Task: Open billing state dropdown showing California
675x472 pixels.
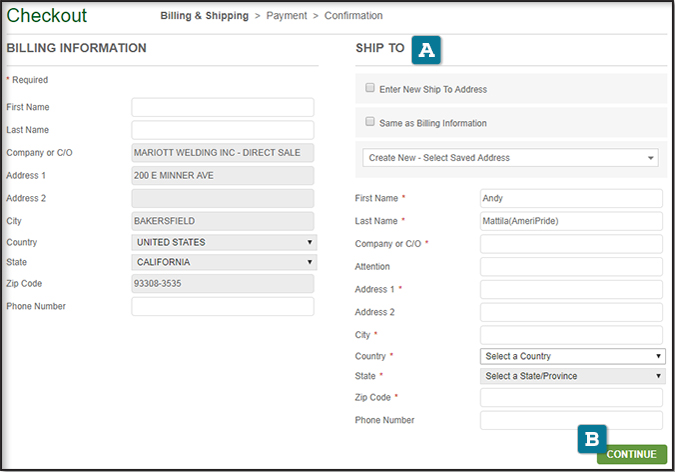Action: [x=224, y=262]
